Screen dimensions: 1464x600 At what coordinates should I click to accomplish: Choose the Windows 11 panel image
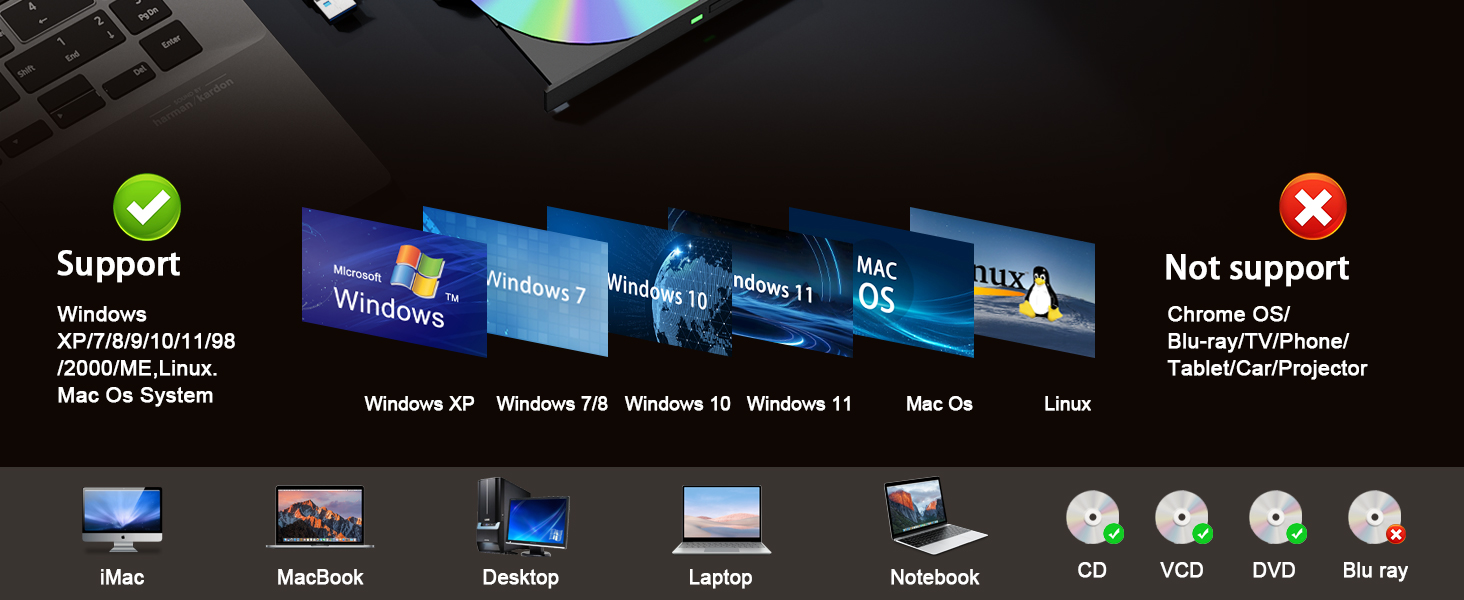tap(790, 290)
